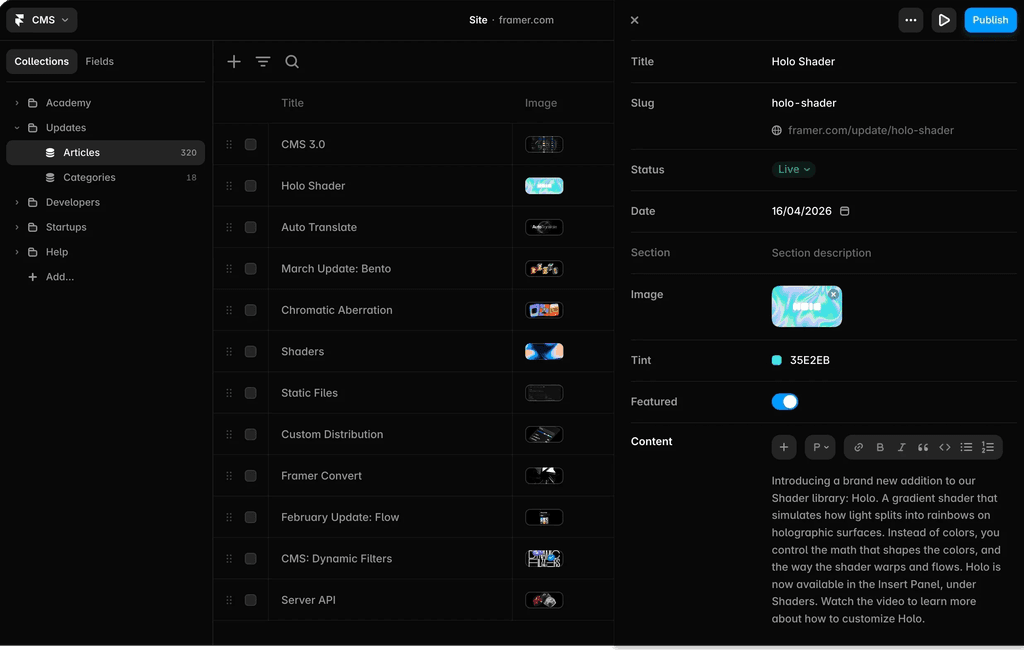
Task: Click the plus icon beside Add...
Action: 33,277
